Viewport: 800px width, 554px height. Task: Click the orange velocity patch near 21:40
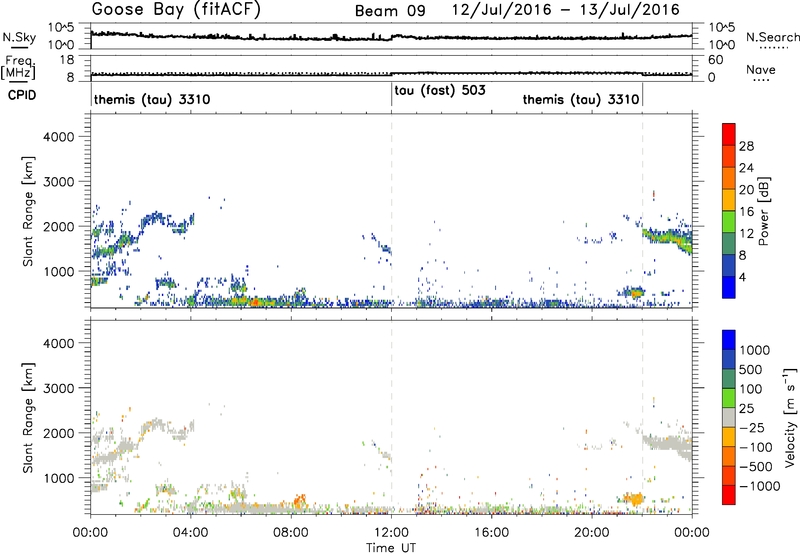pyautogui.click(x=635, y=498)
